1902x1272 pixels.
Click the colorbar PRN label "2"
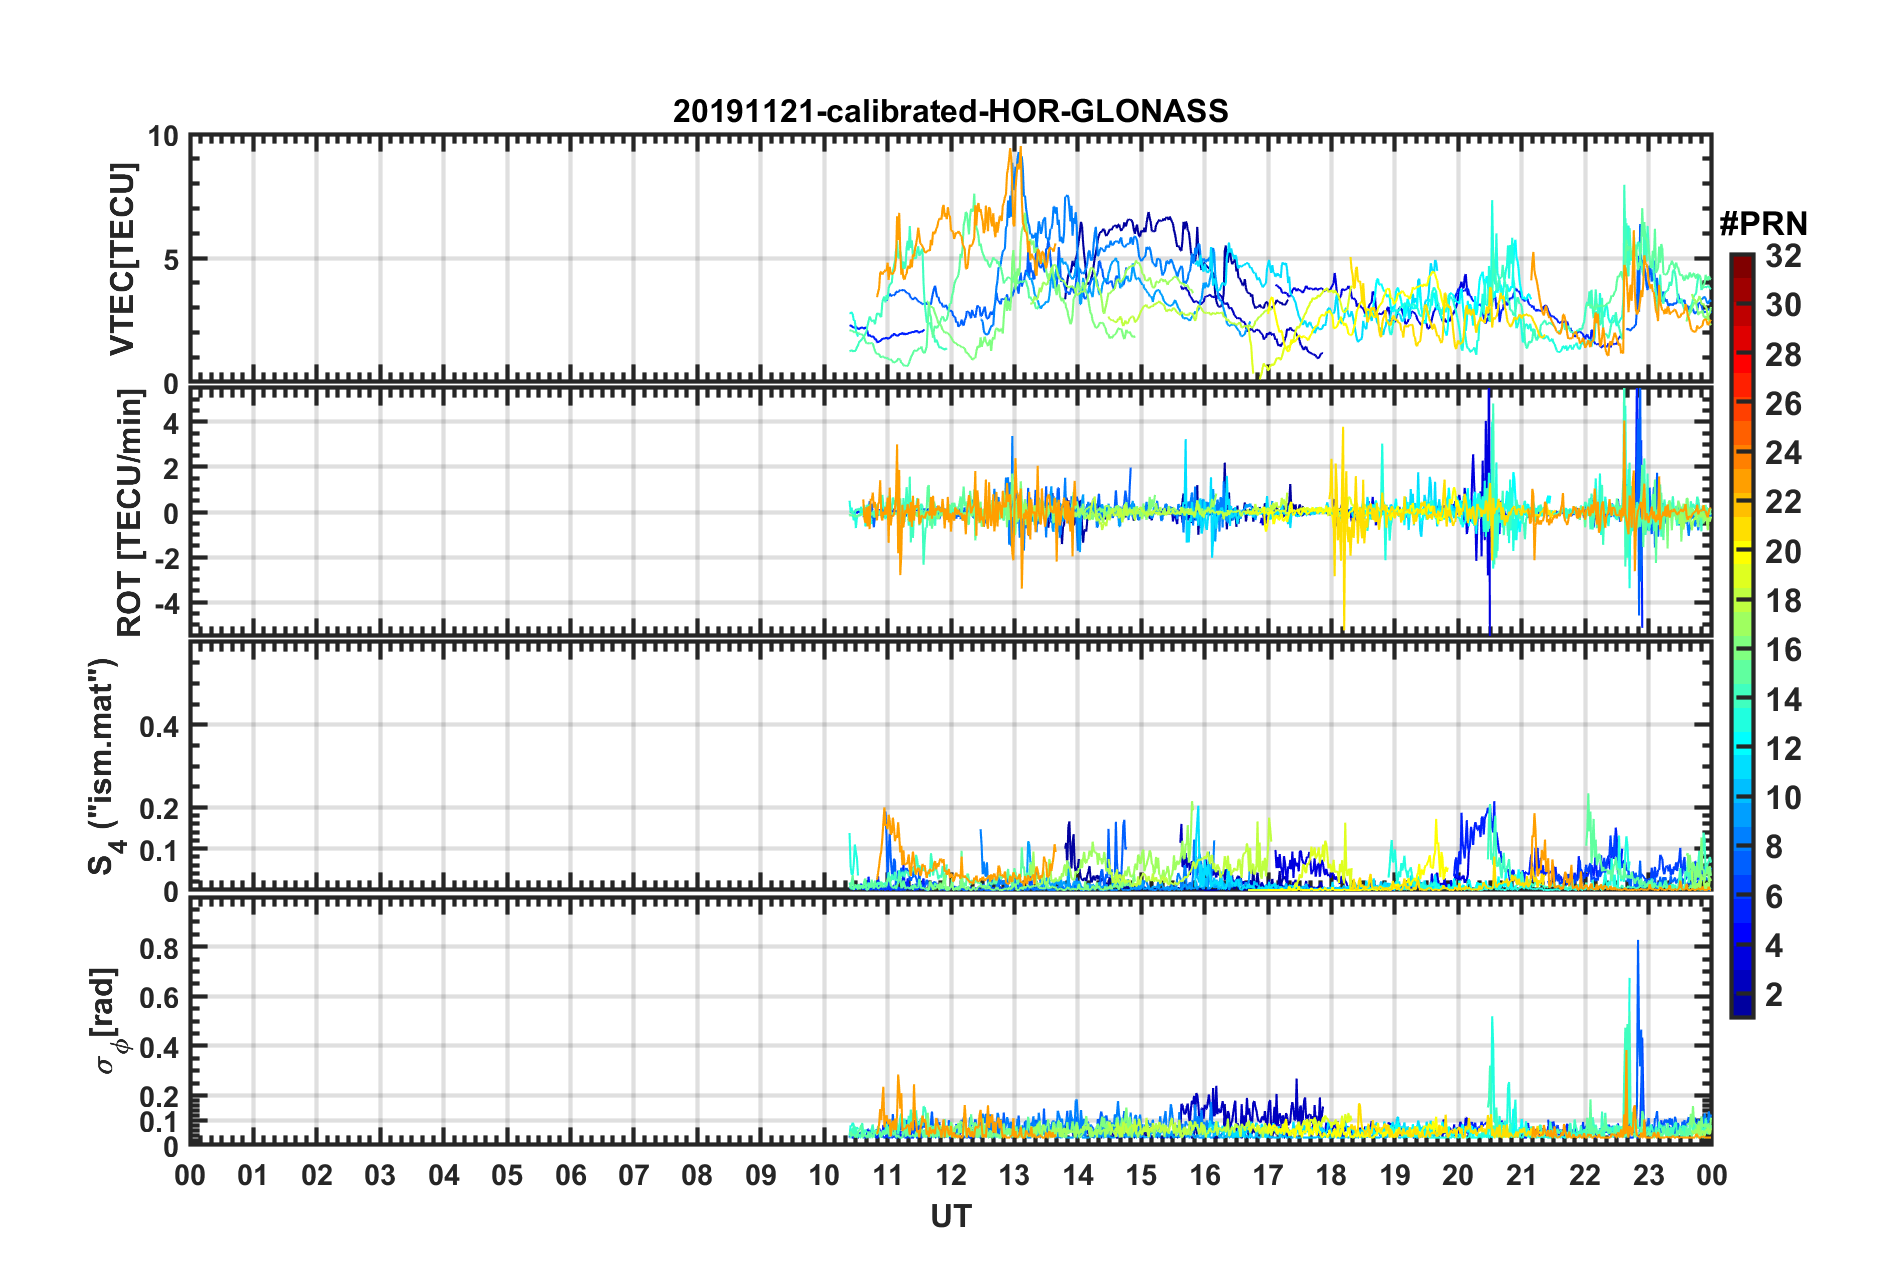pos(1774,994)
